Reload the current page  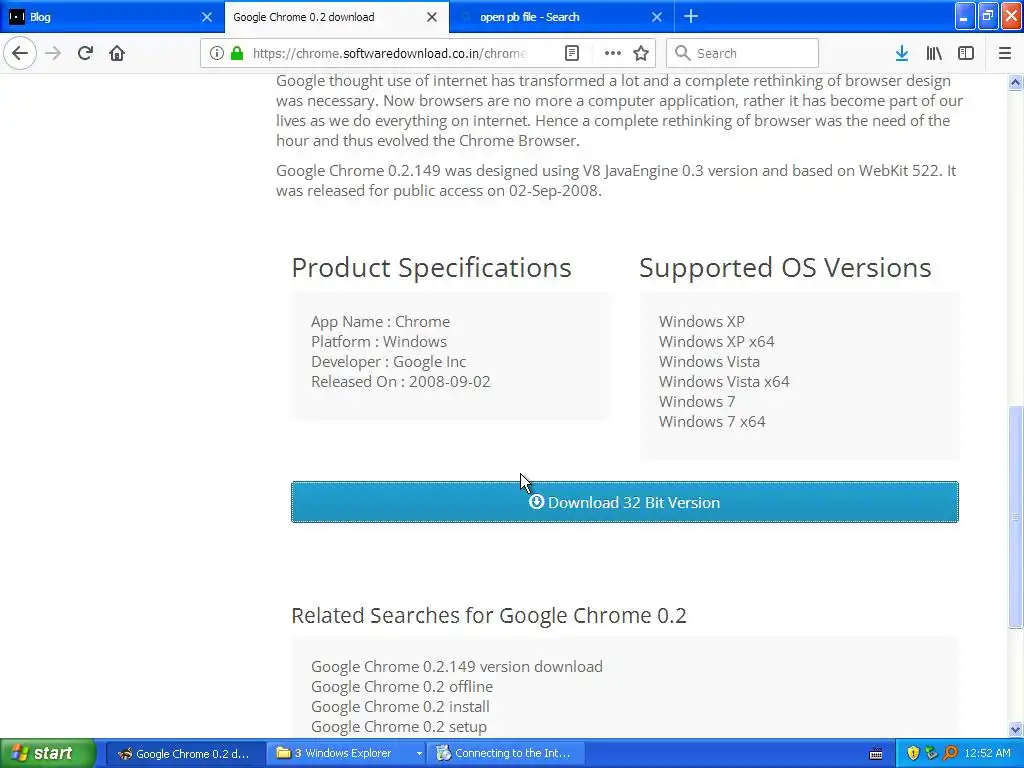coord(85,53)
